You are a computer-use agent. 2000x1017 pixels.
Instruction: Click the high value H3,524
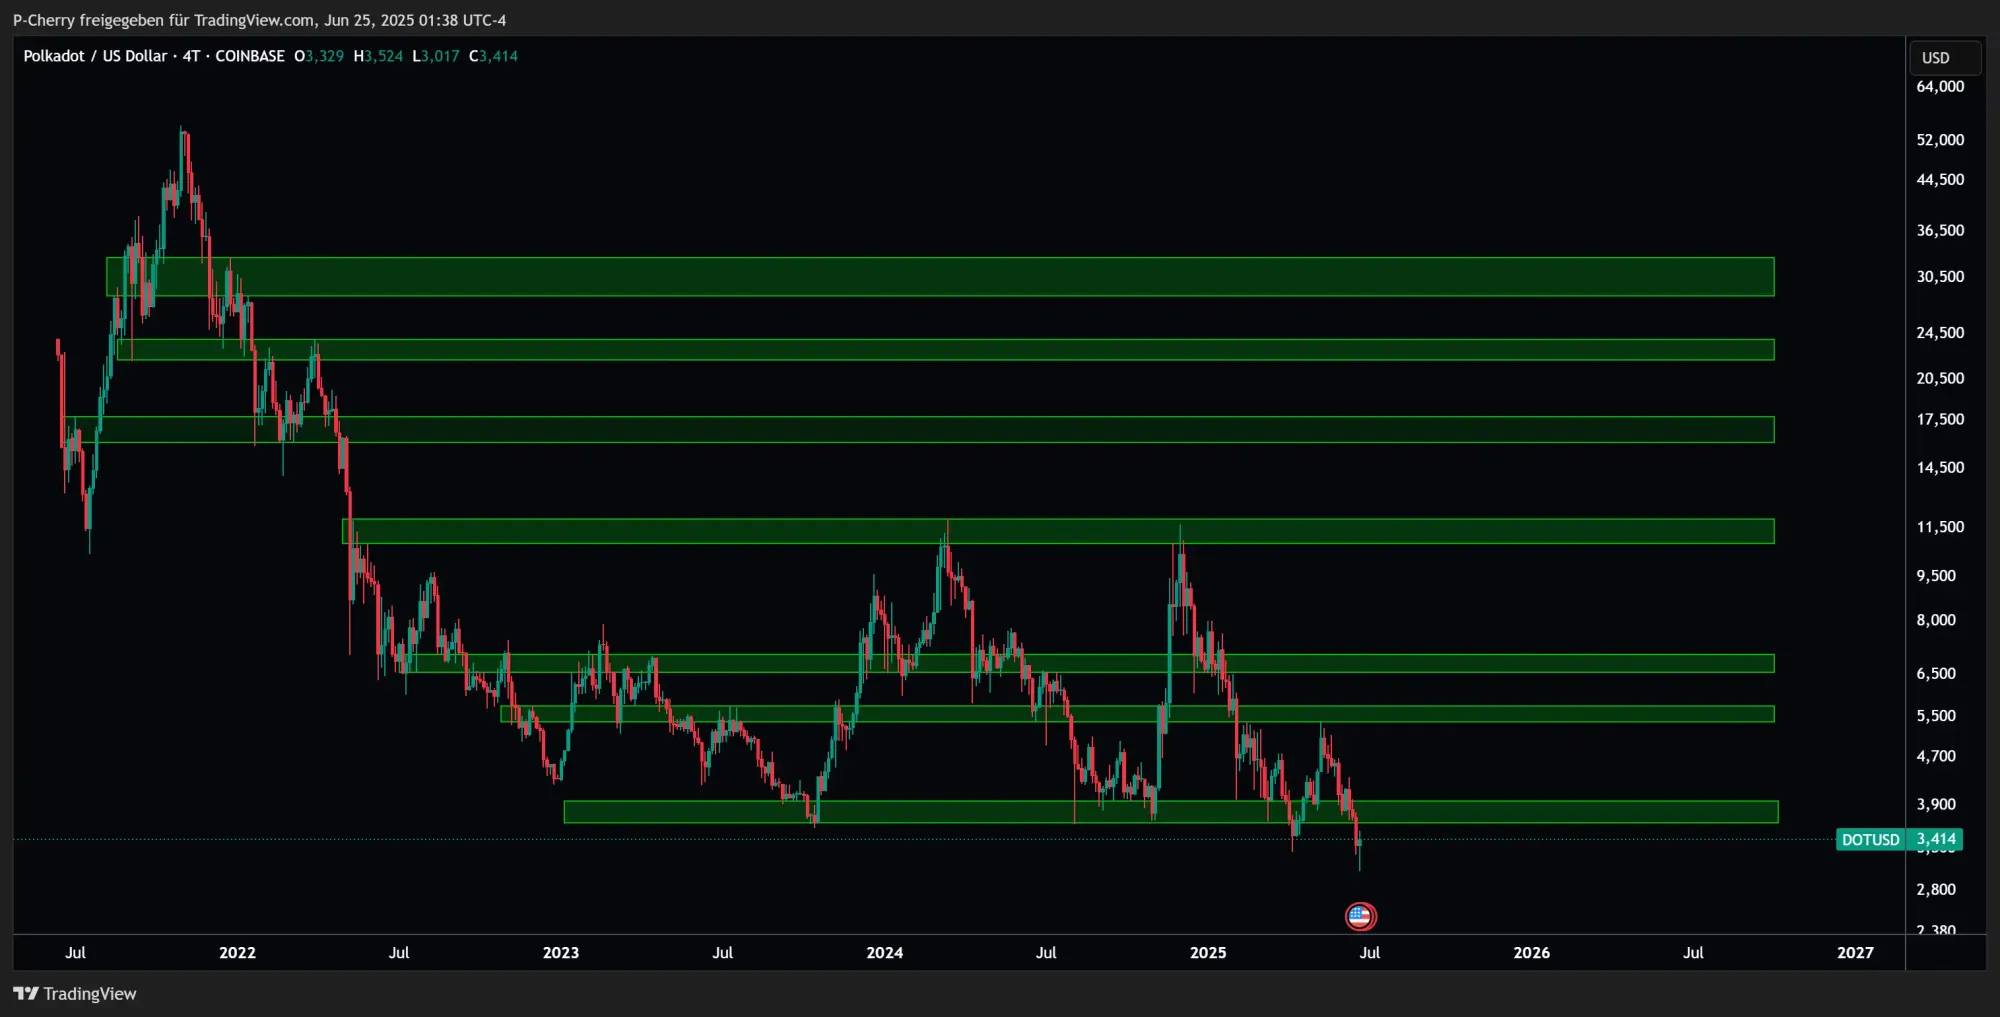pyautogui.click(x=378, y=56)
